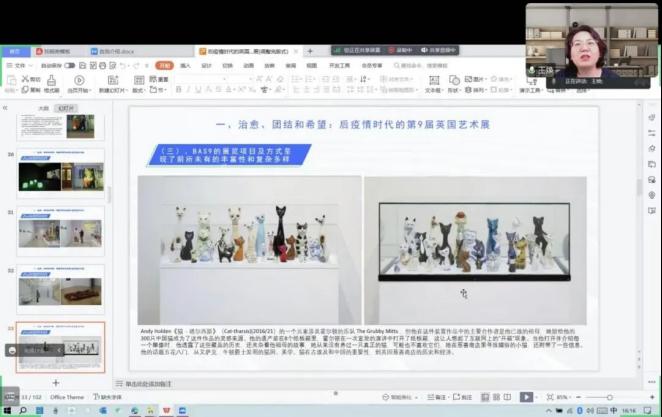
Task: Click the Arrange icon in ribbon
Action: [469, 89]
